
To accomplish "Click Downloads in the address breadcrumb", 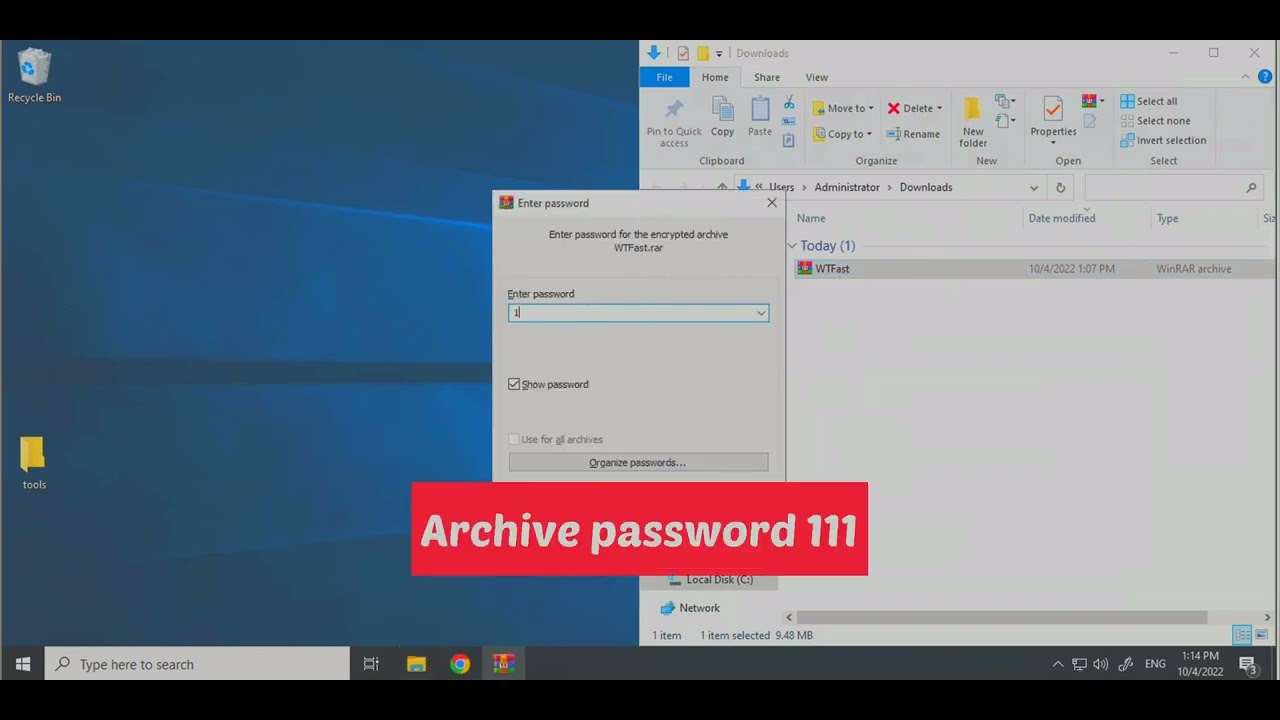I will click(x=926, y=187).
